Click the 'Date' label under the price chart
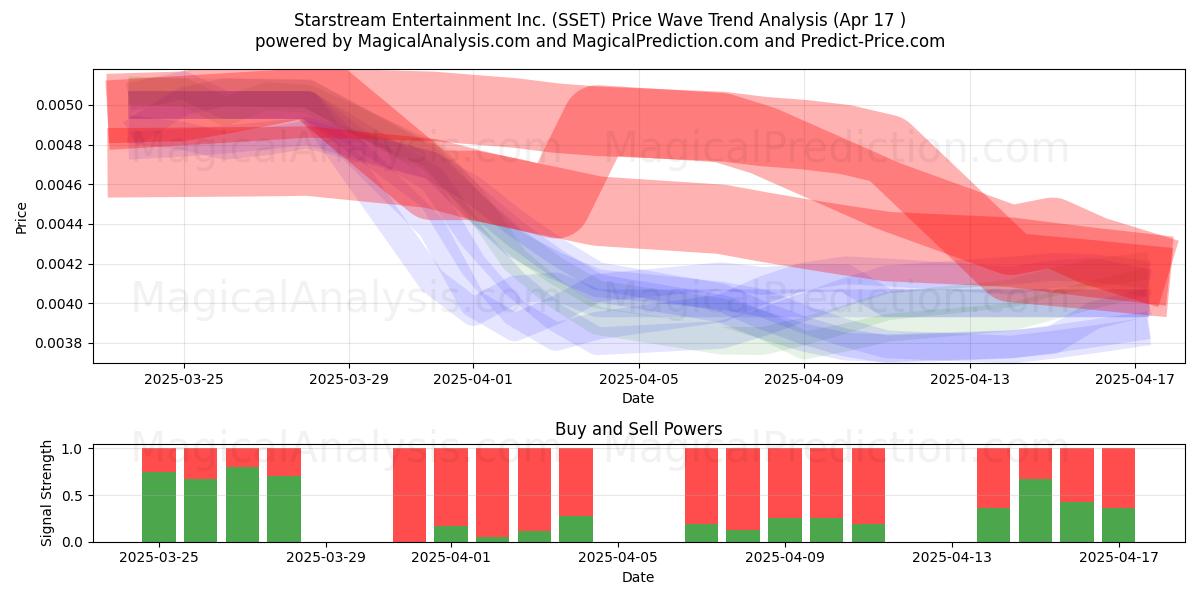Image resolution: width=1200 pixels, height=600 pixels. click(x=638, y=398)
